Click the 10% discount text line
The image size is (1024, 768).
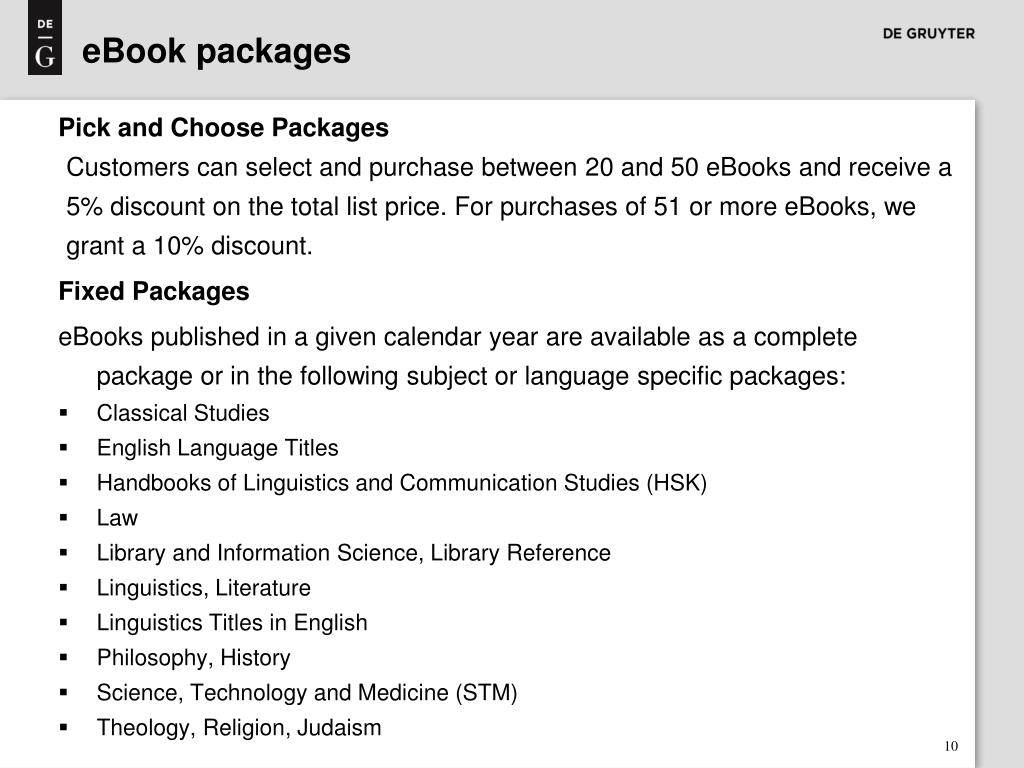189,246
